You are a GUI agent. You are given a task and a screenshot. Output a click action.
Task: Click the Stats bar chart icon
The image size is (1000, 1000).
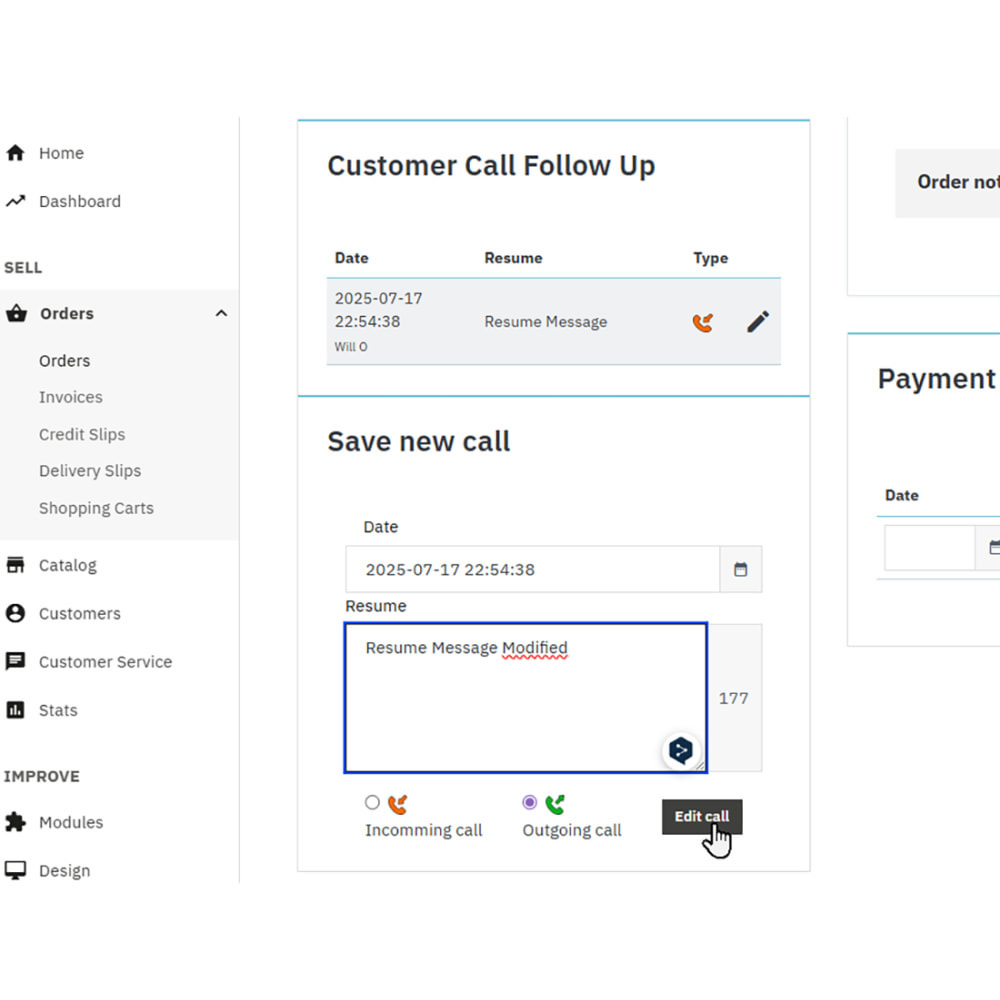pos(16,710)
